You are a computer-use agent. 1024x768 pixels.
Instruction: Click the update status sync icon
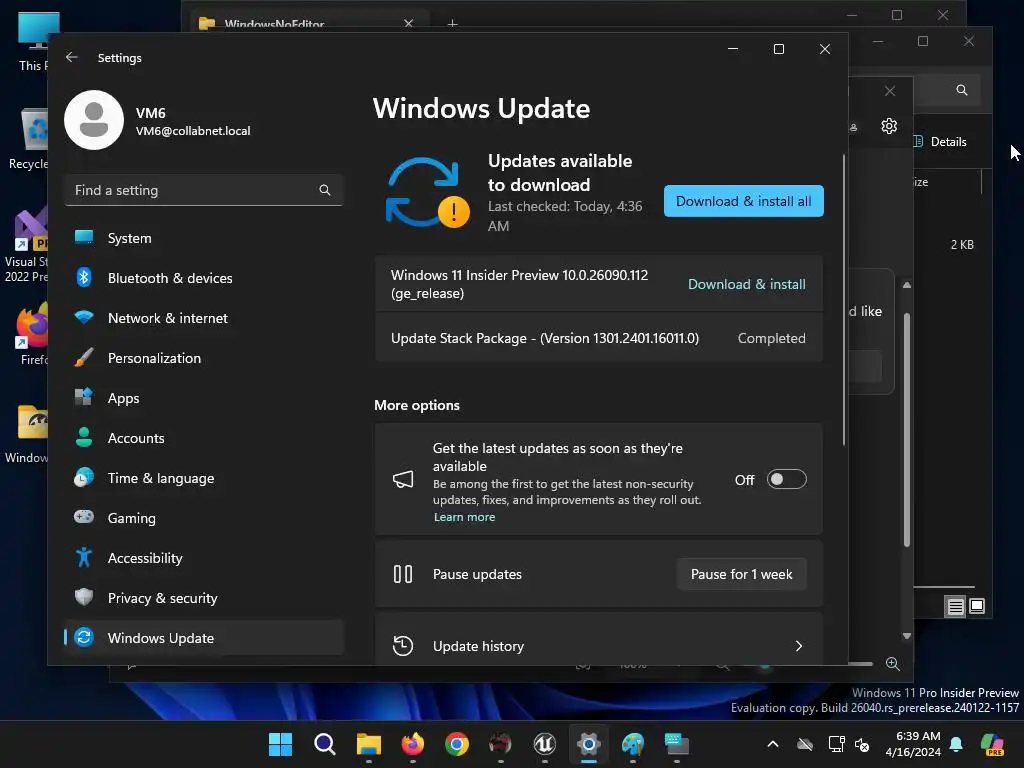click(427, 193)
